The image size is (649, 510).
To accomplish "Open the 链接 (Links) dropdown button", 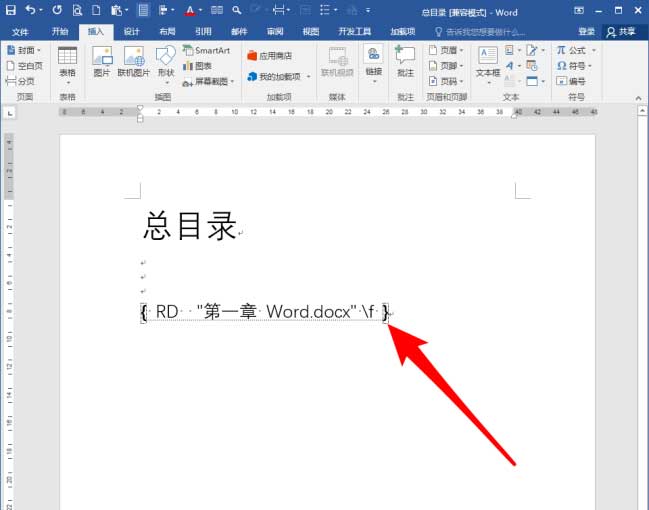I will pyautogui.click(x=374, y=65).
